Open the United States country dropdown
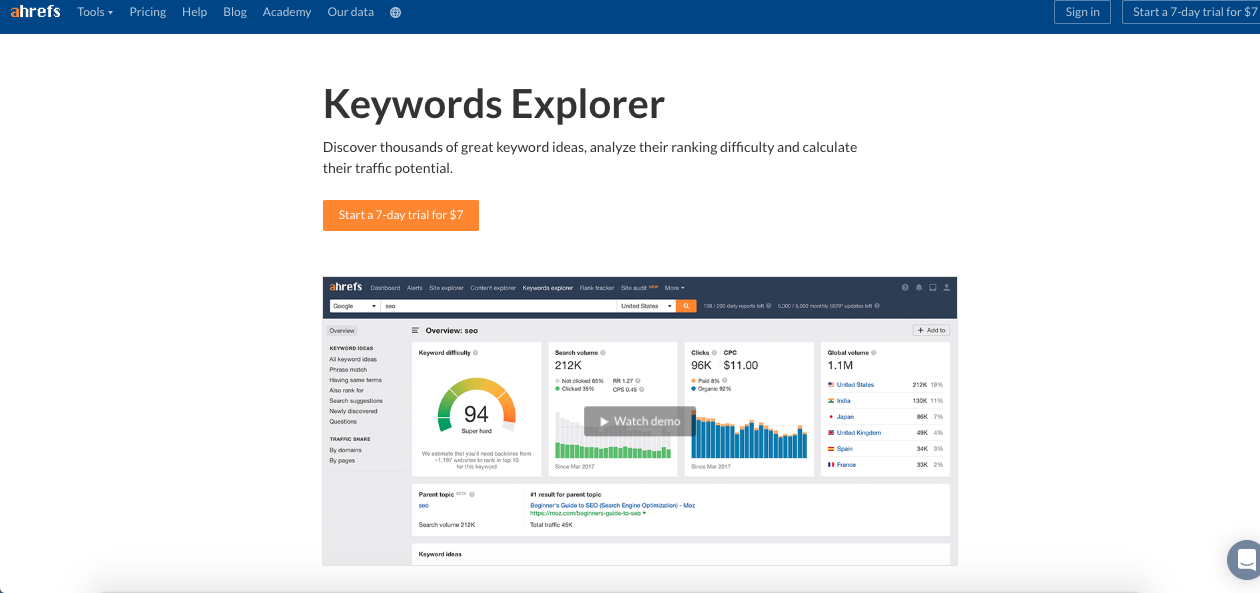 pyautogui.click(x=646, y=306)
